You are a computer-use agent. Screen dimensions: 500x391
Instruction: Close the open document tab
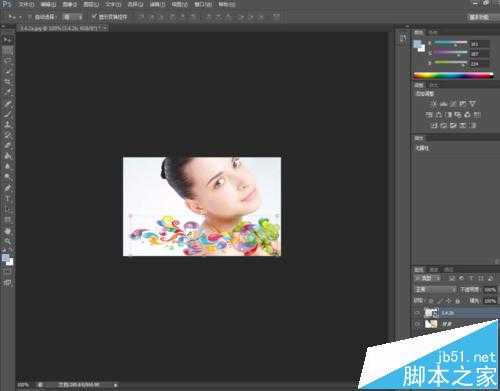tap(105, 28)
